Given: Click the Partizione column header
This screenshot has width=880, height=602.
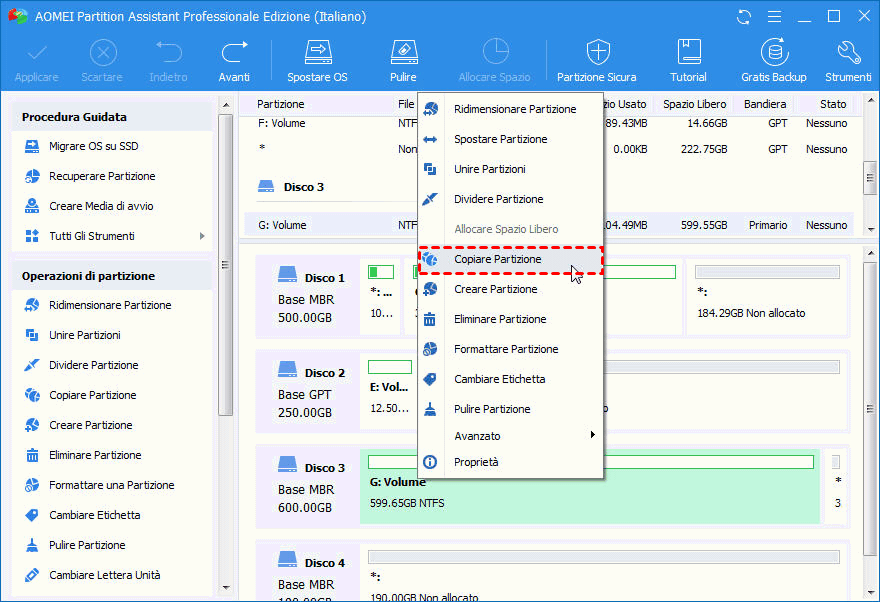Looking at the screenshot, I should point(281,104).
